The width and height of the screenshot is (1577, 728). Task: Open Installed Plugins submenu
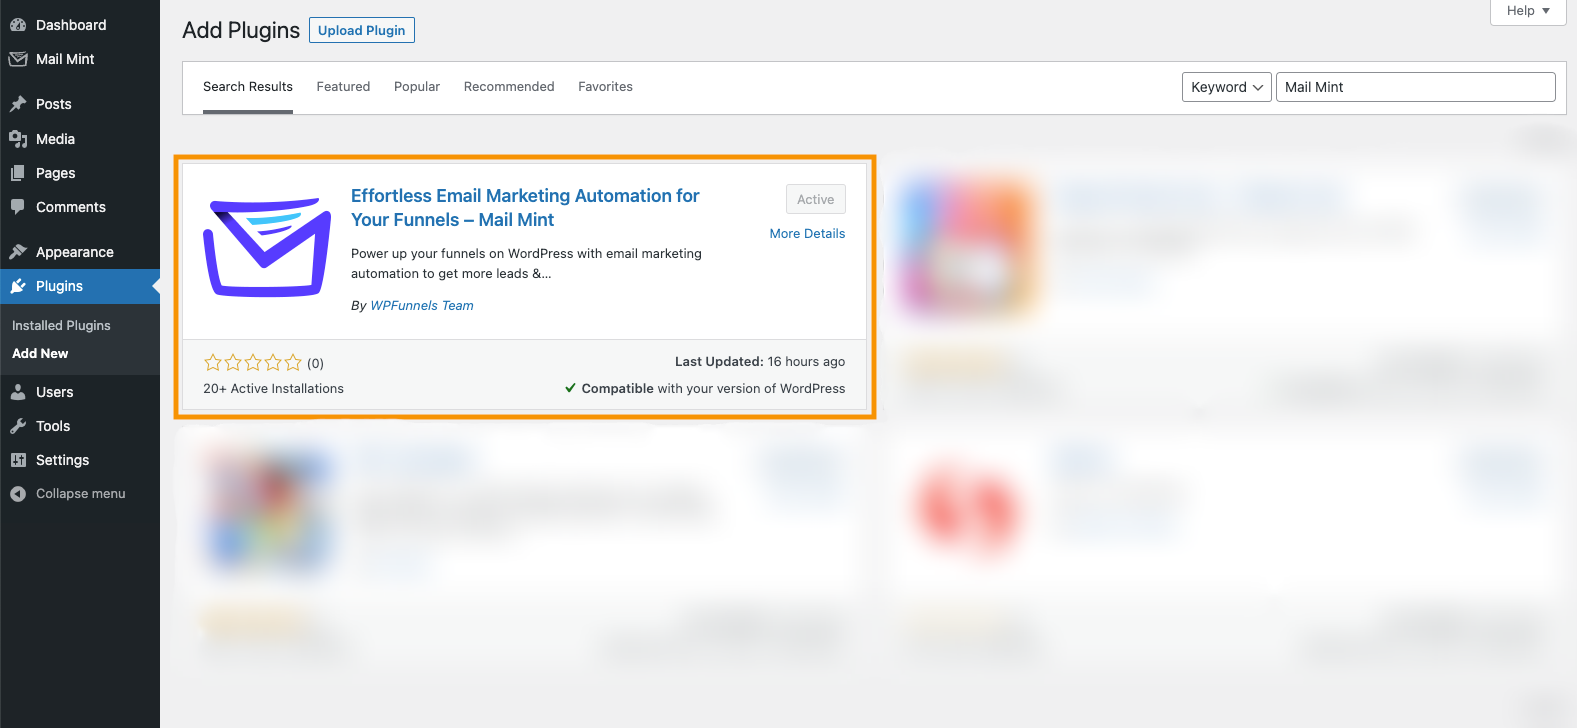(61, 326)
